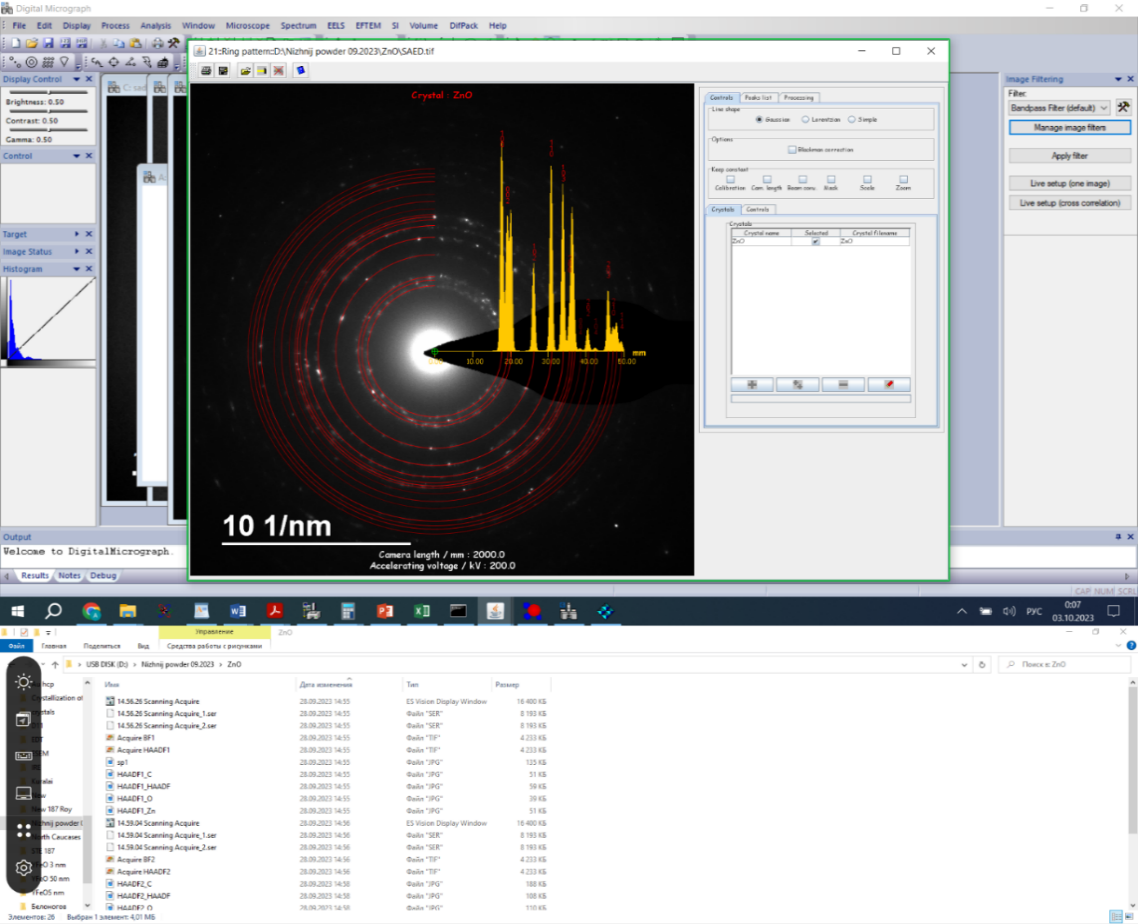The width and height of the screenshot is (1138, 924).
Task: Switch to the Peaks list tab
Action: (758, 97)
